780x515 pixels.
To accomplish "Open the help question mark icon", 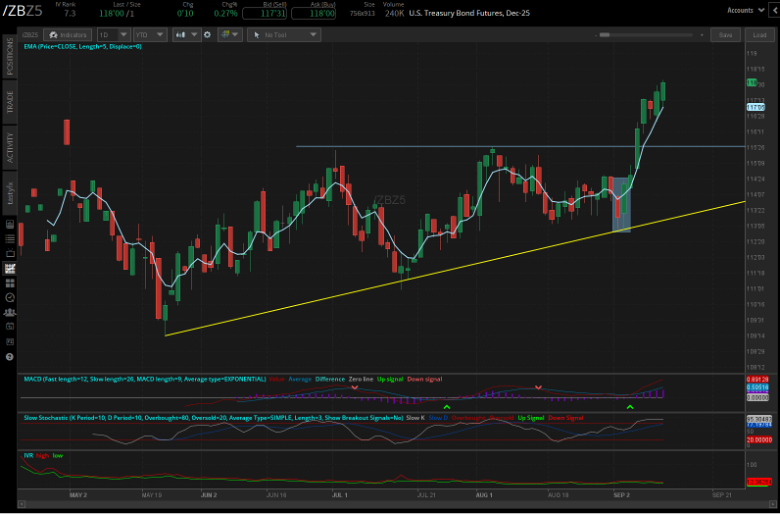I will 10,357.
